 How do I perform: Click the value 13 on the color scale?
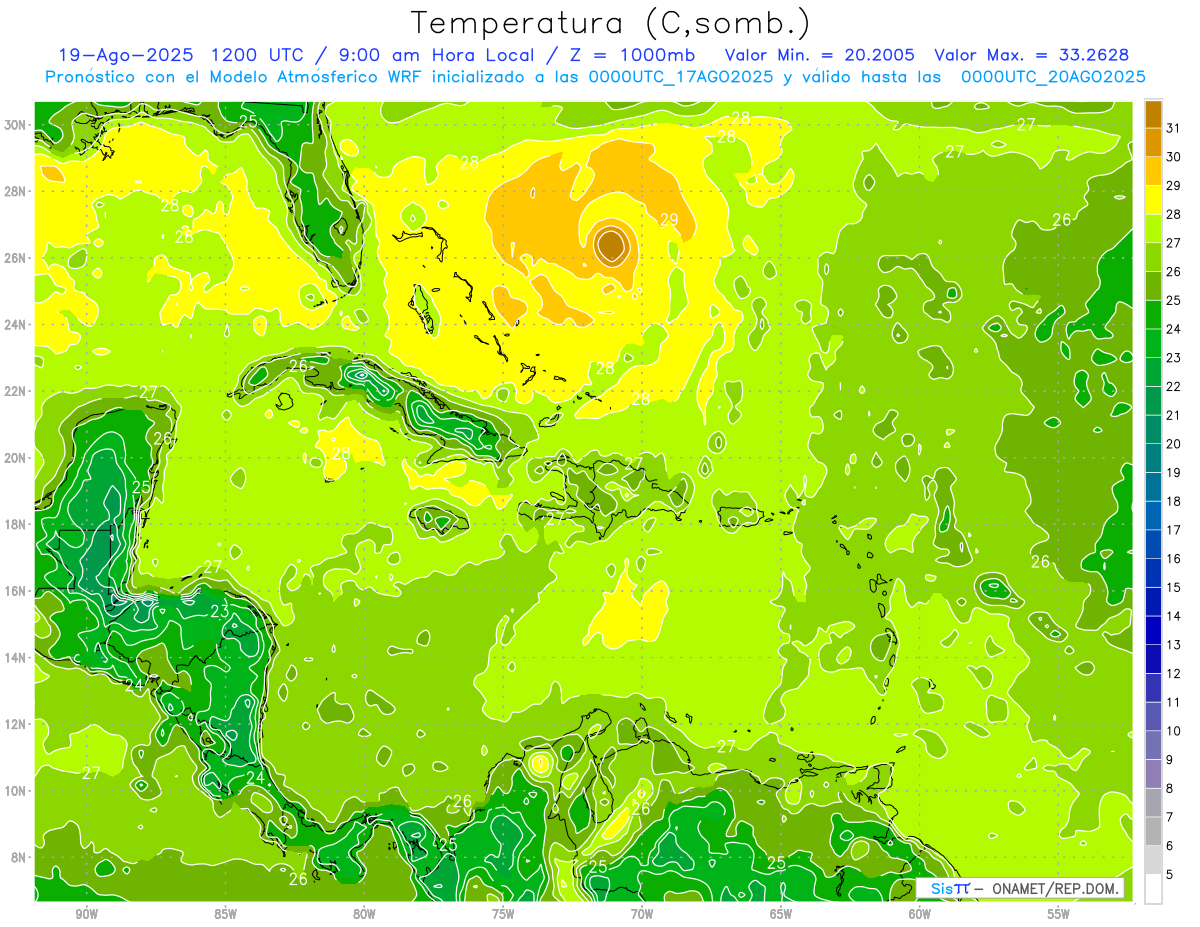coord(1174,645)
